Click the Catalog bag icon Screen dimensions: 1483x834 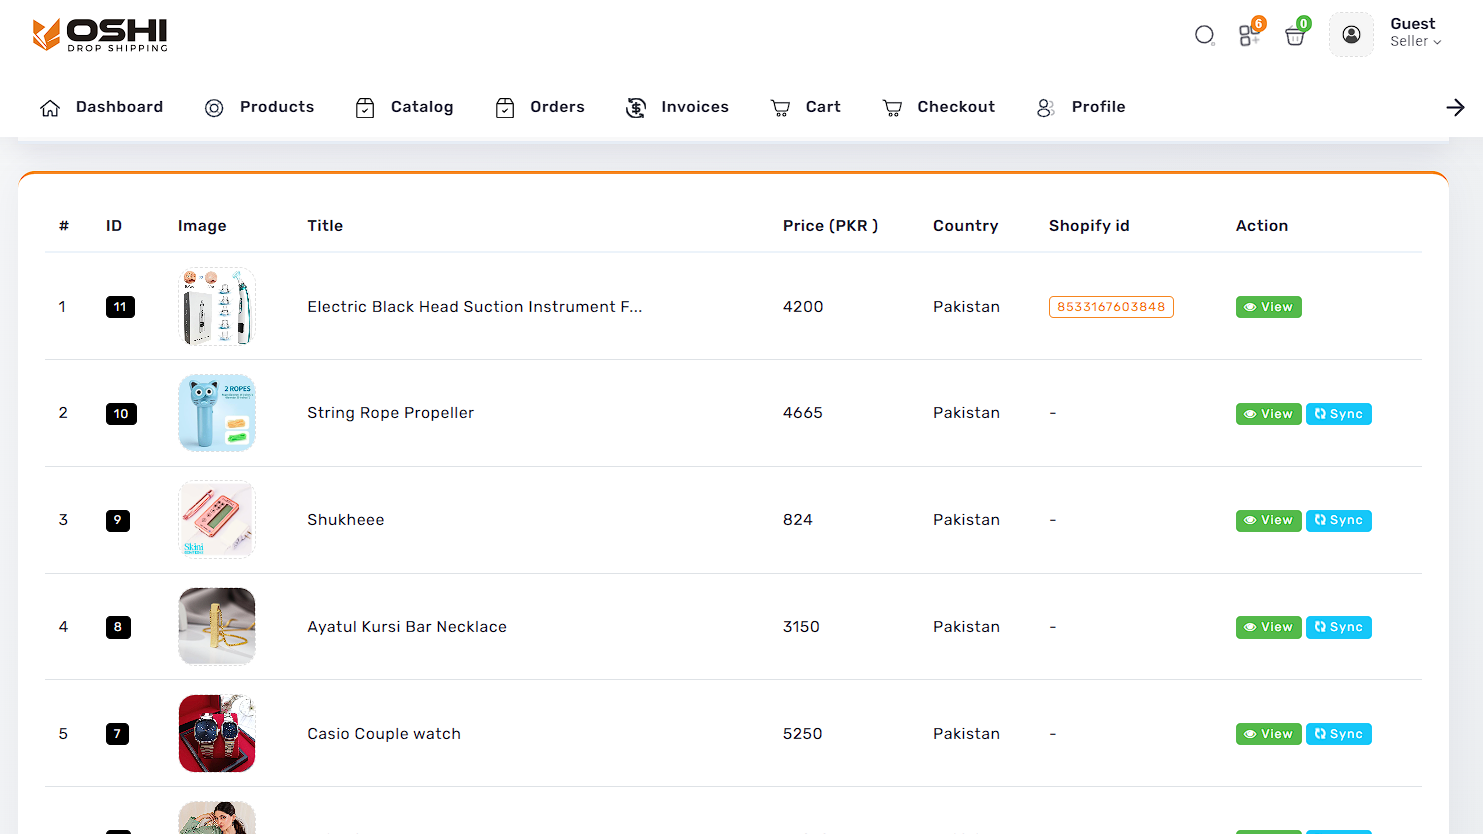pos(365,108)
